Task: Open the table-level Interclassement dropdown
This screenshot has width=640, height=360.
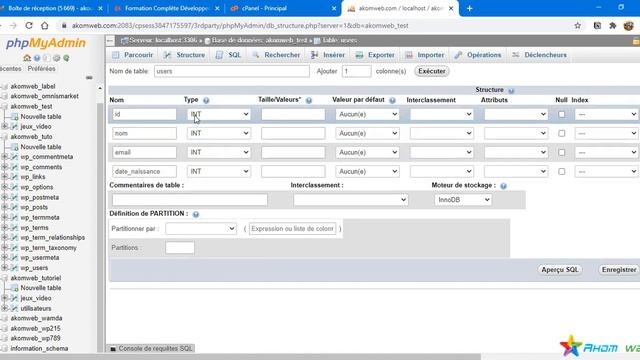Action: coord(350,200)
